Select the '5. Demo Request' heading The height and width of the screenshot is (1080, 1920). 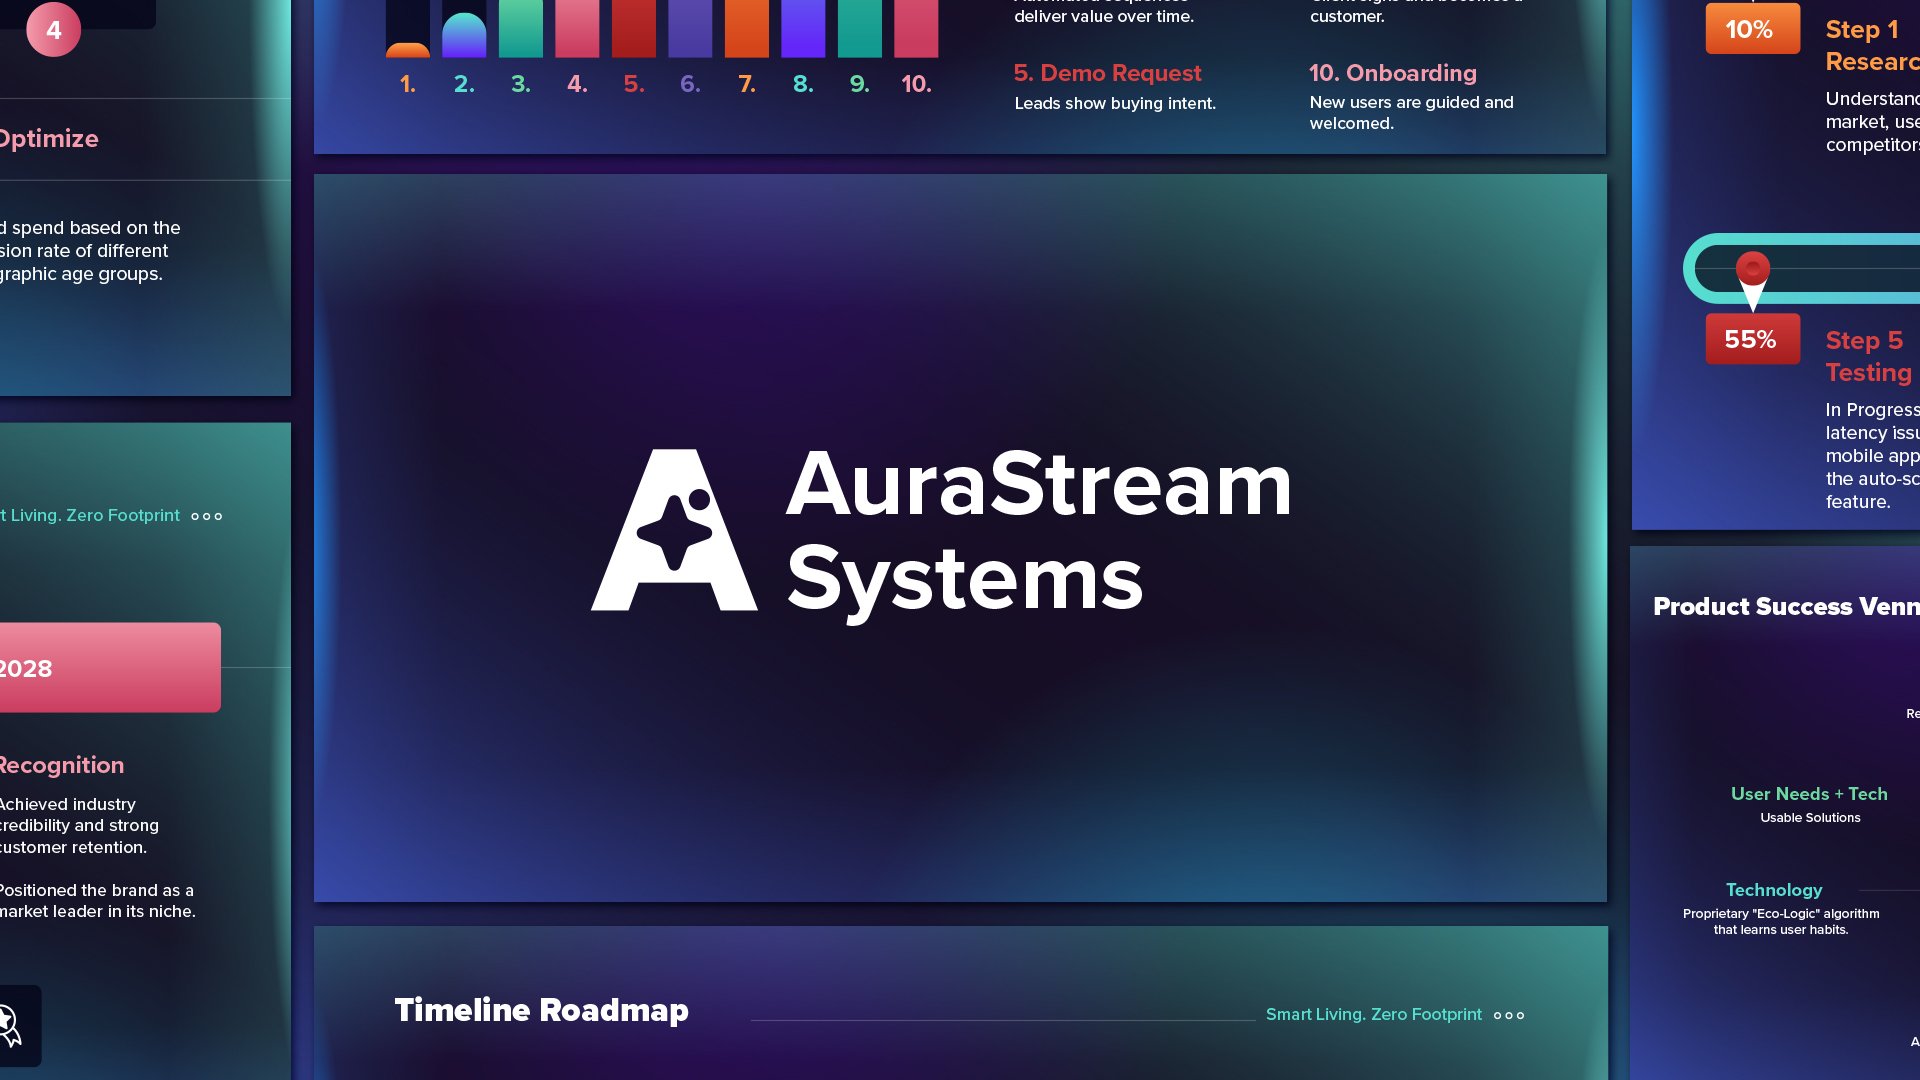click(1107, 73)
